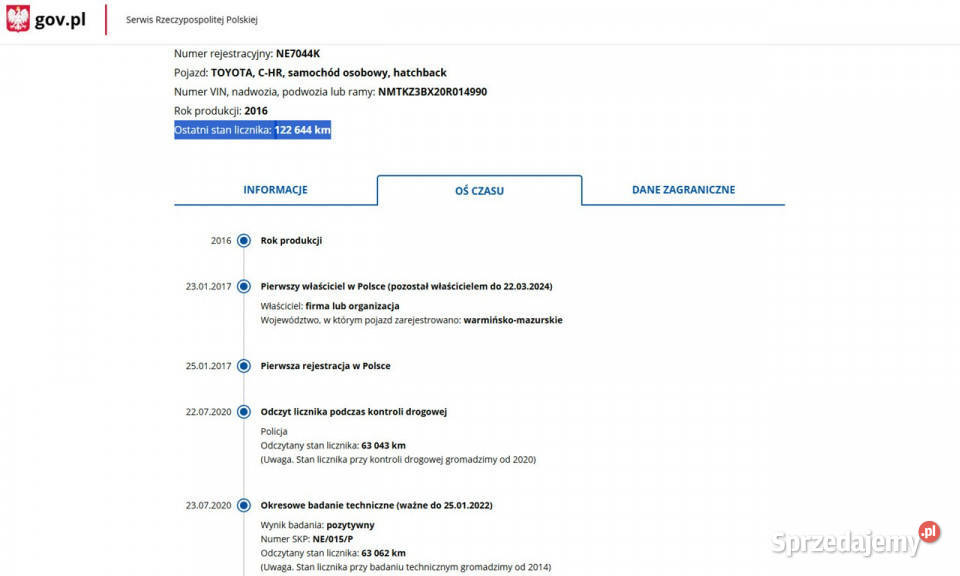
Task: Click the highlighted odometer reading 122 644 km
Action: pyautogui.click(x=302, y=131)
